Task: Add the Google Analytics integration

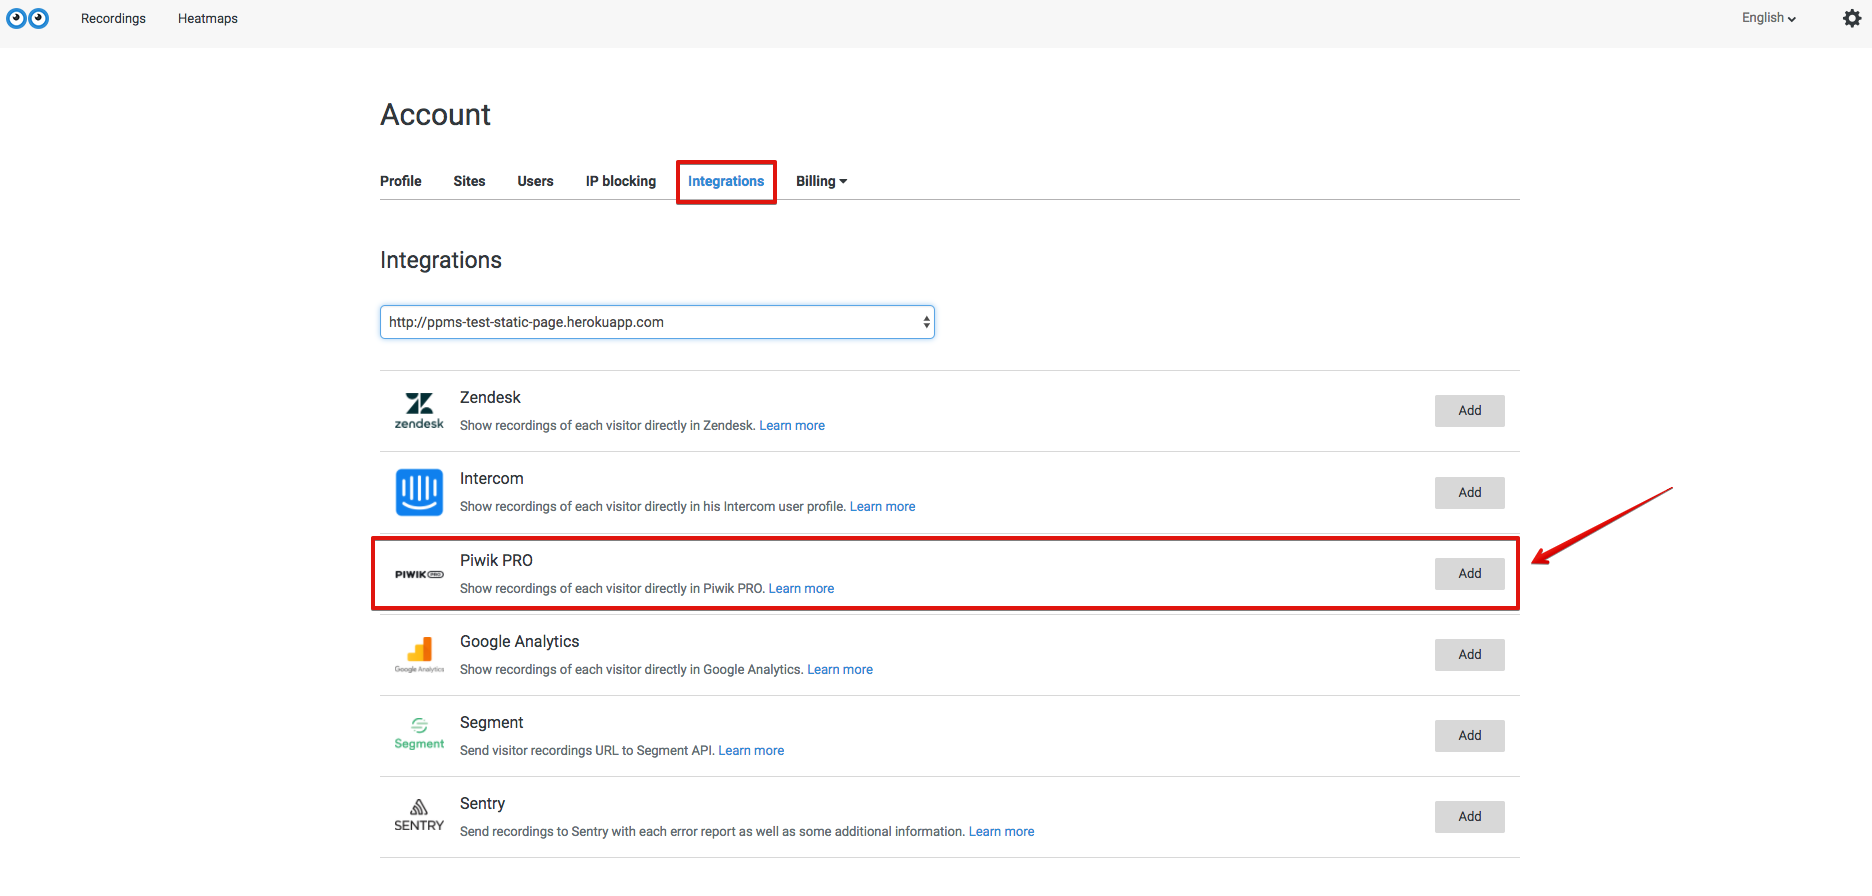Action: 1470,655
